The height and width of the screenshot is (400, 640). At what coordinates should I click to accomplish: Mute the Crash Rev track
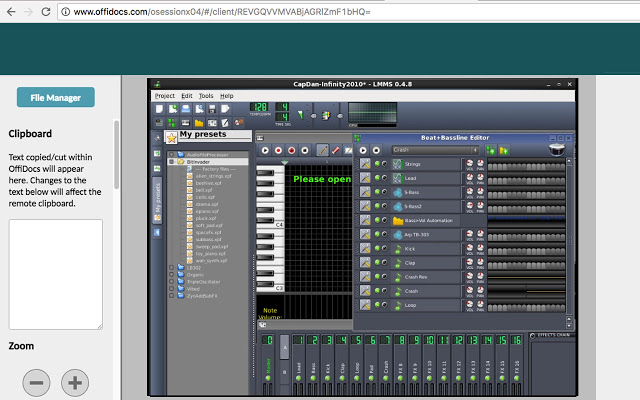(378, 276)
